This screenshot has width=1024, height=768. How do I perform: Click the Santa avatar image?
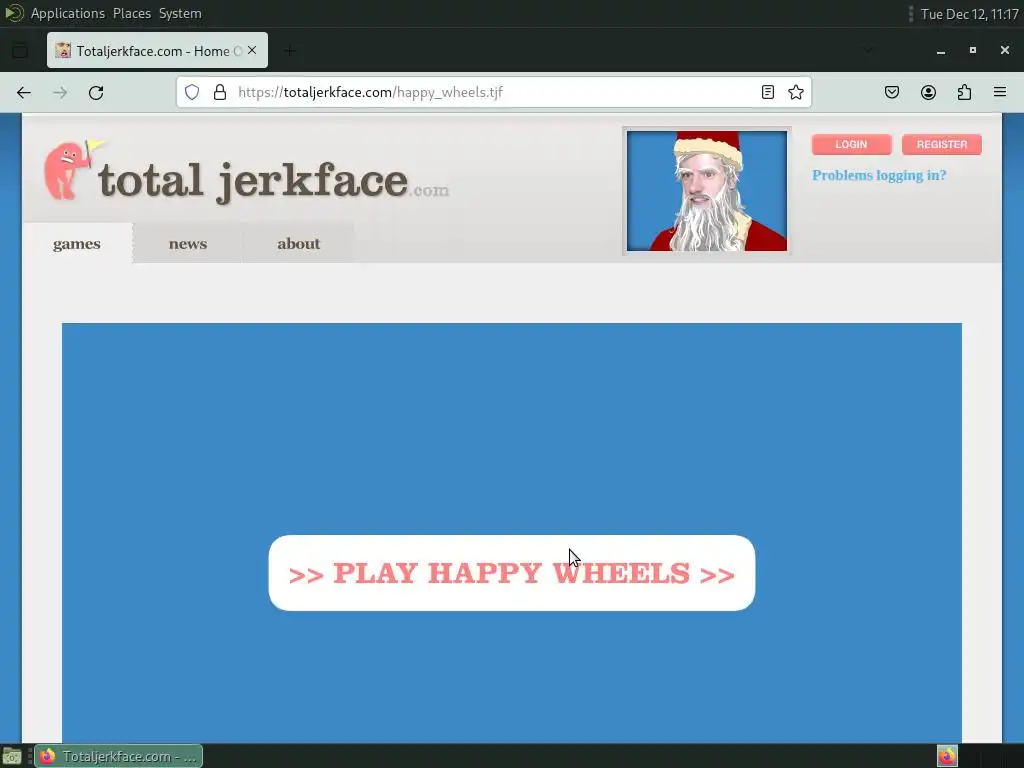[x=707, y=191]
